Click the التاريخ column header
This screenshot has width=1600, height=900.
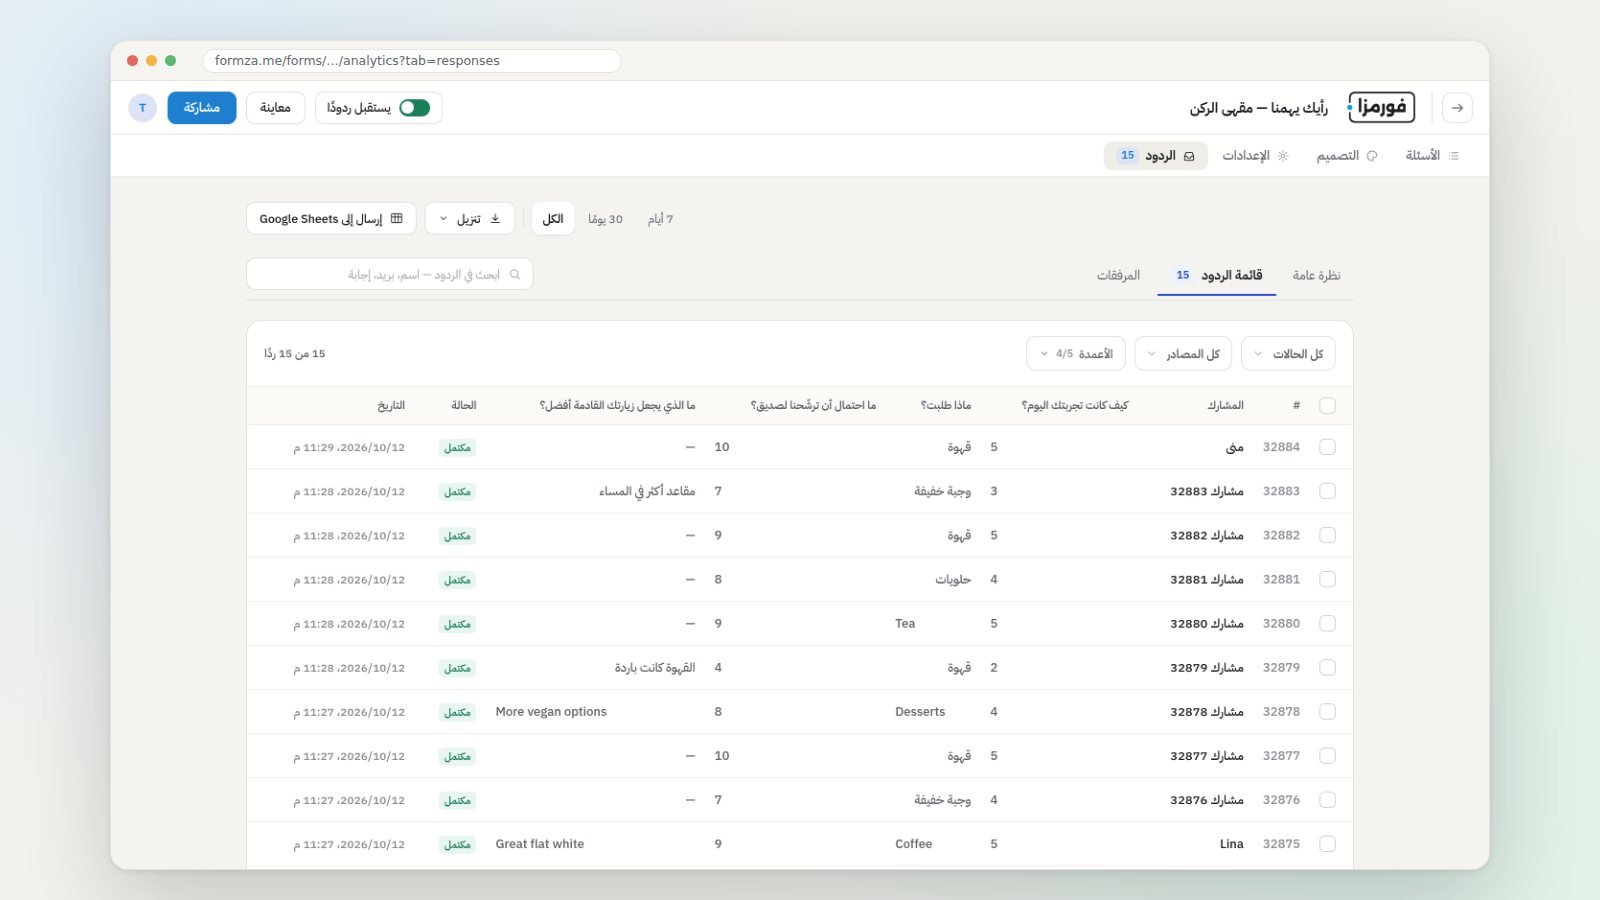(x=391, y=405)
